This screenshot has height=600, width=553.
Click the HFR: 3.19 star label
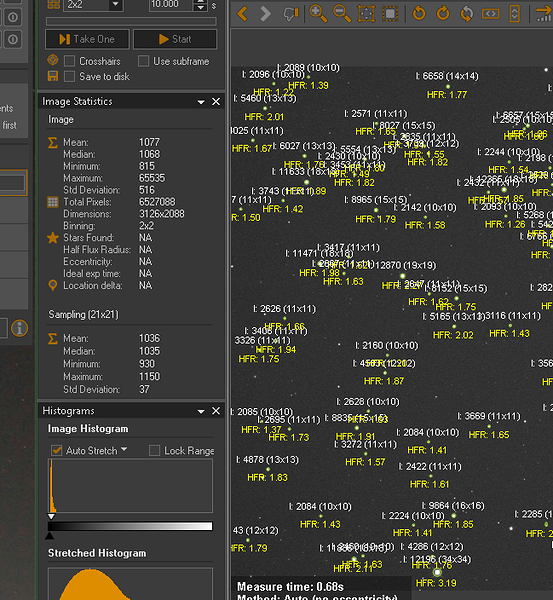tap(436, 583)
